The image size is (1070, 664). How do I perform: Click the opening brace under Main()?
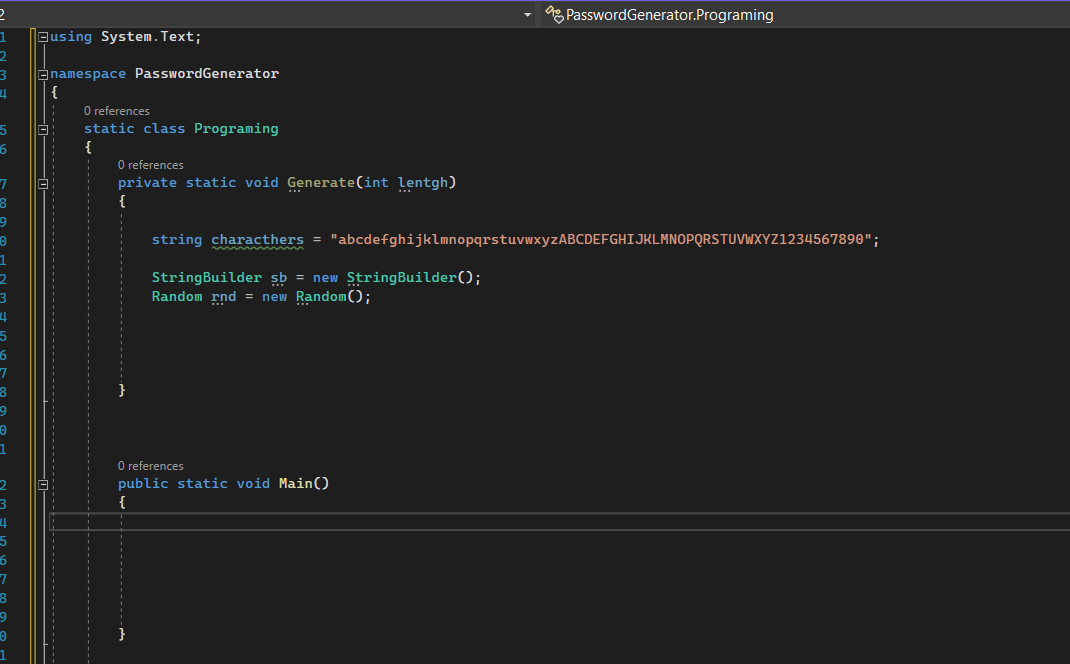click(122, 503)
